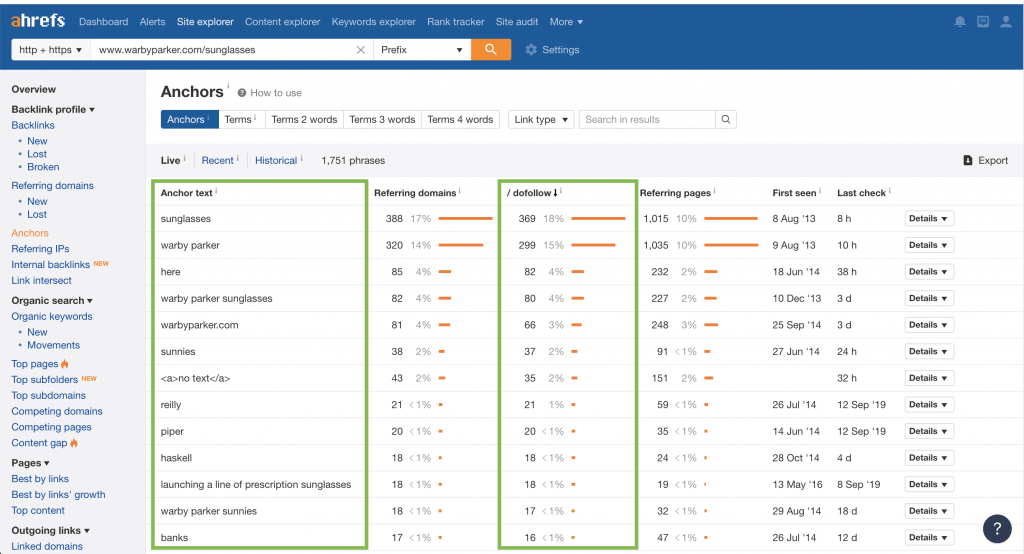Open the user profile icon
Image resolution: width=1024 pixels, height=554 pixels.
(1006, 22)
